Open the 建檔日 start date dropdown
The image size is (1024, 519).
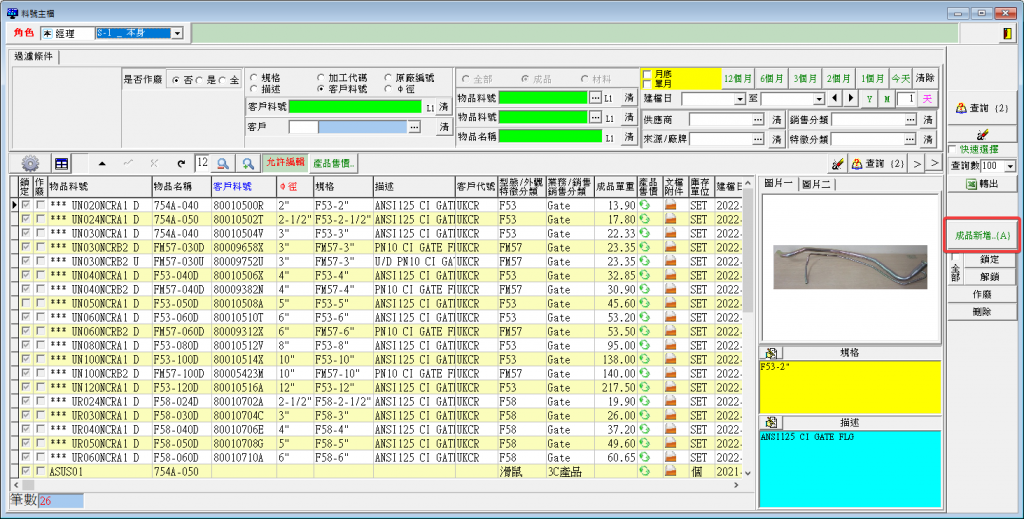pos(740,99)
